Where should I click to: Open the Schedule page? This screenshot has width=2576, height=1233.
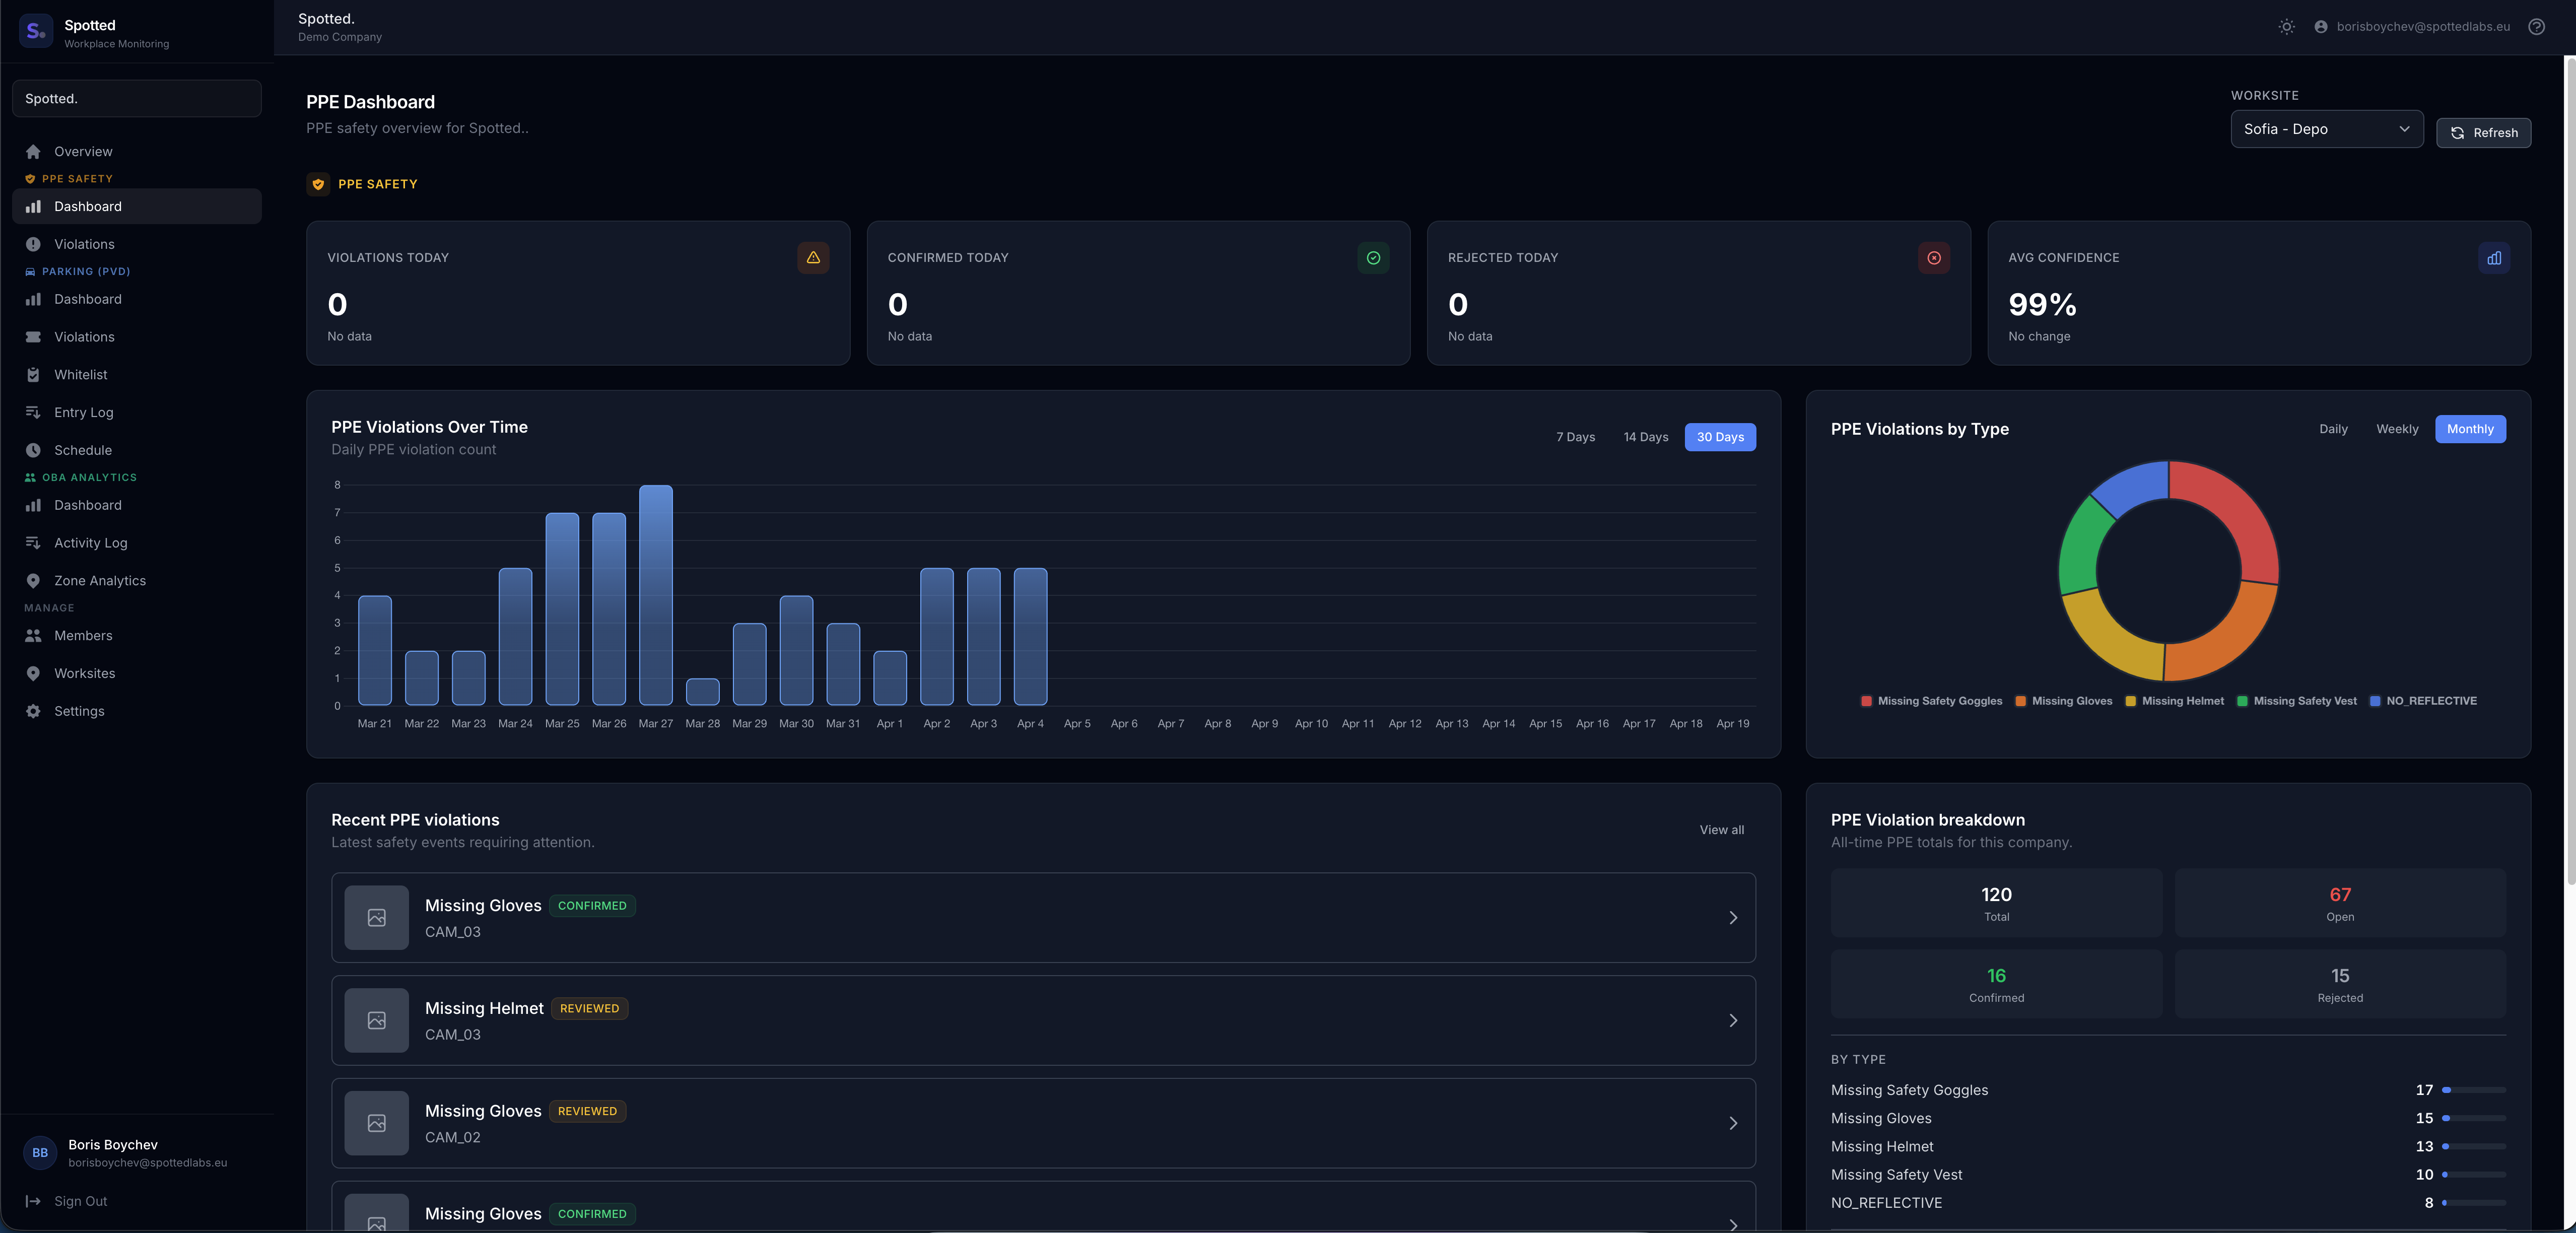[x=83, y=450]
